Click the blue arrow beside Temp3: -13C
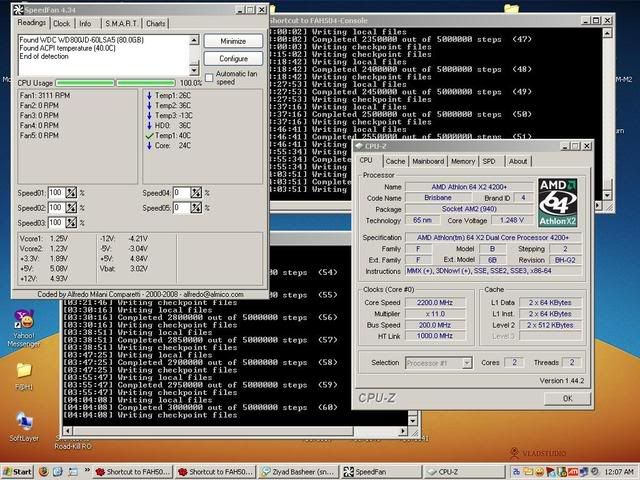This screenshot has height=480, width=640. click(x=149, y=116)
